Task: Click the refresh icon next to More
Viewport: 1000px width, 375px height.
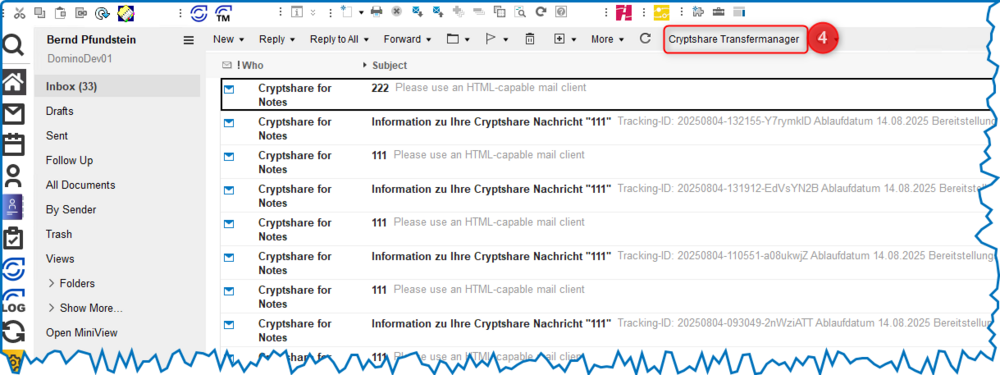Action: pos(645,39)
